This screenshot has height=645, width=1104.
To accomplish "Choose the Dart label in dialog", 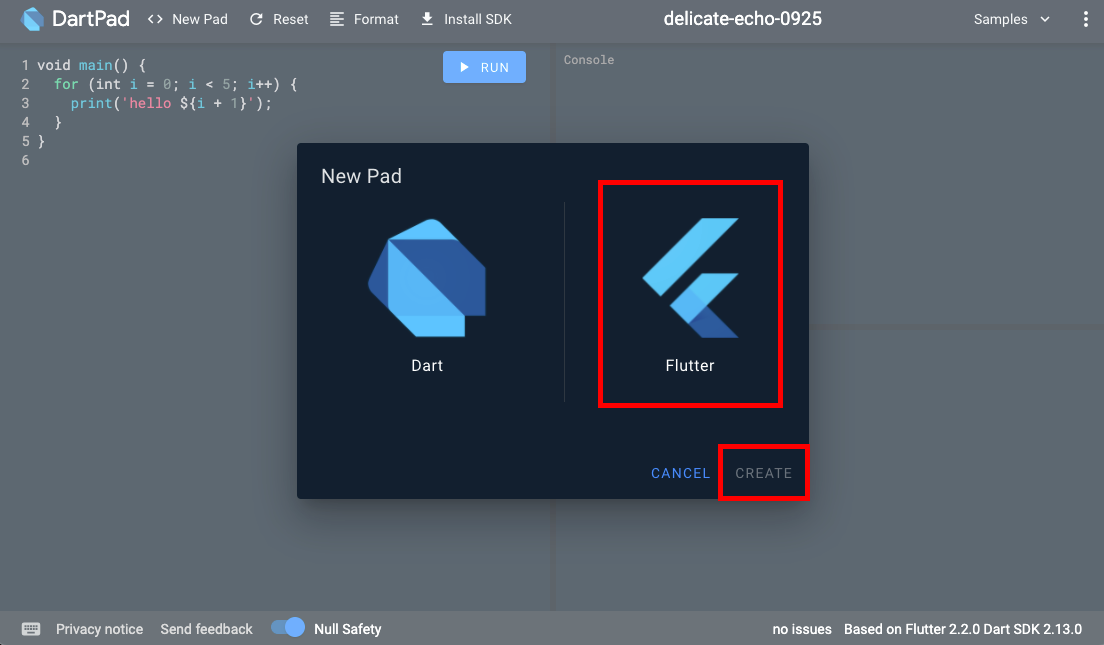I will (427, 365).
